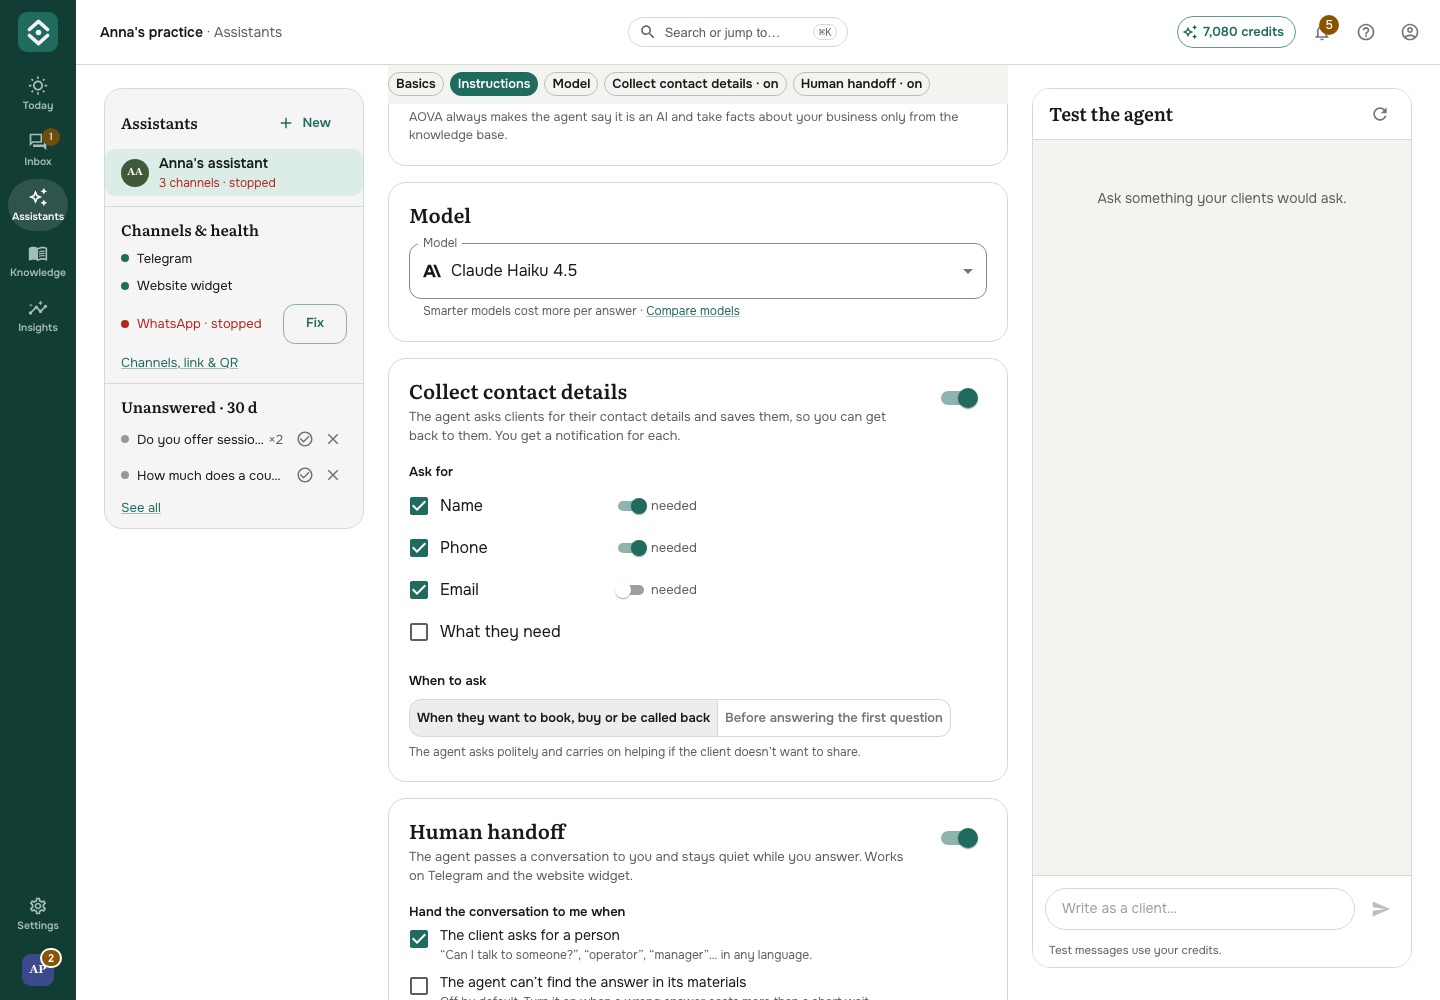Toggle the Human handoff switch
The height and width of the screenshot is (1000, 1440).
tap(960, 838)
